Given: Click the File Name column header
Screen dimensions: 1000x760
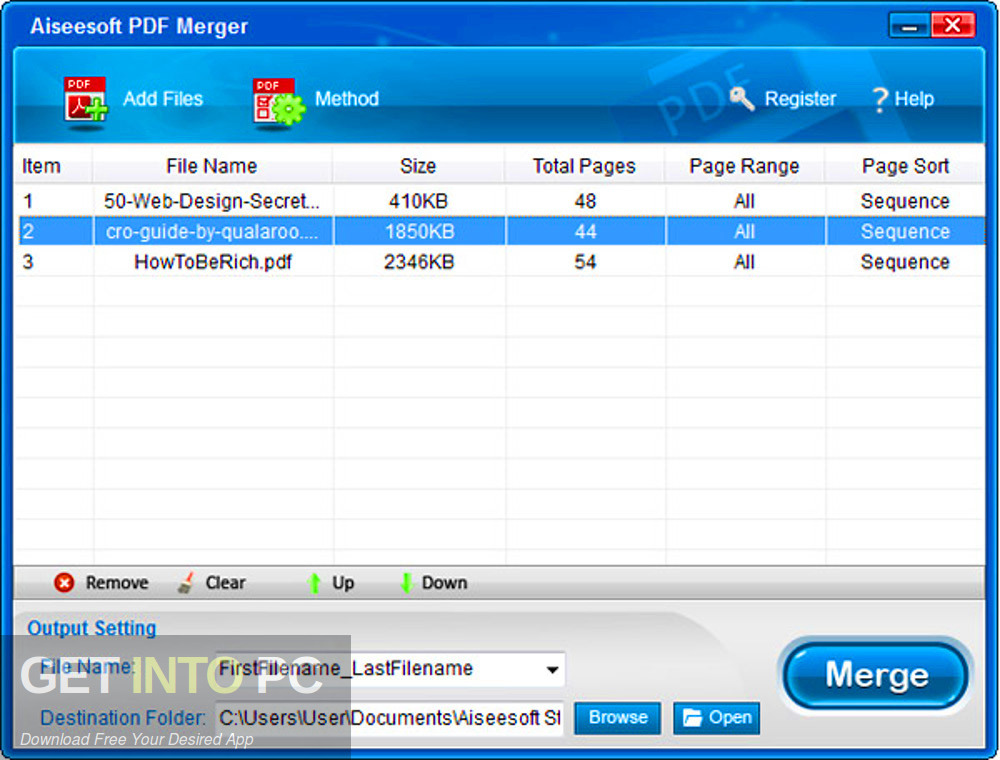Looking at the screenshot, I should 212,166.
